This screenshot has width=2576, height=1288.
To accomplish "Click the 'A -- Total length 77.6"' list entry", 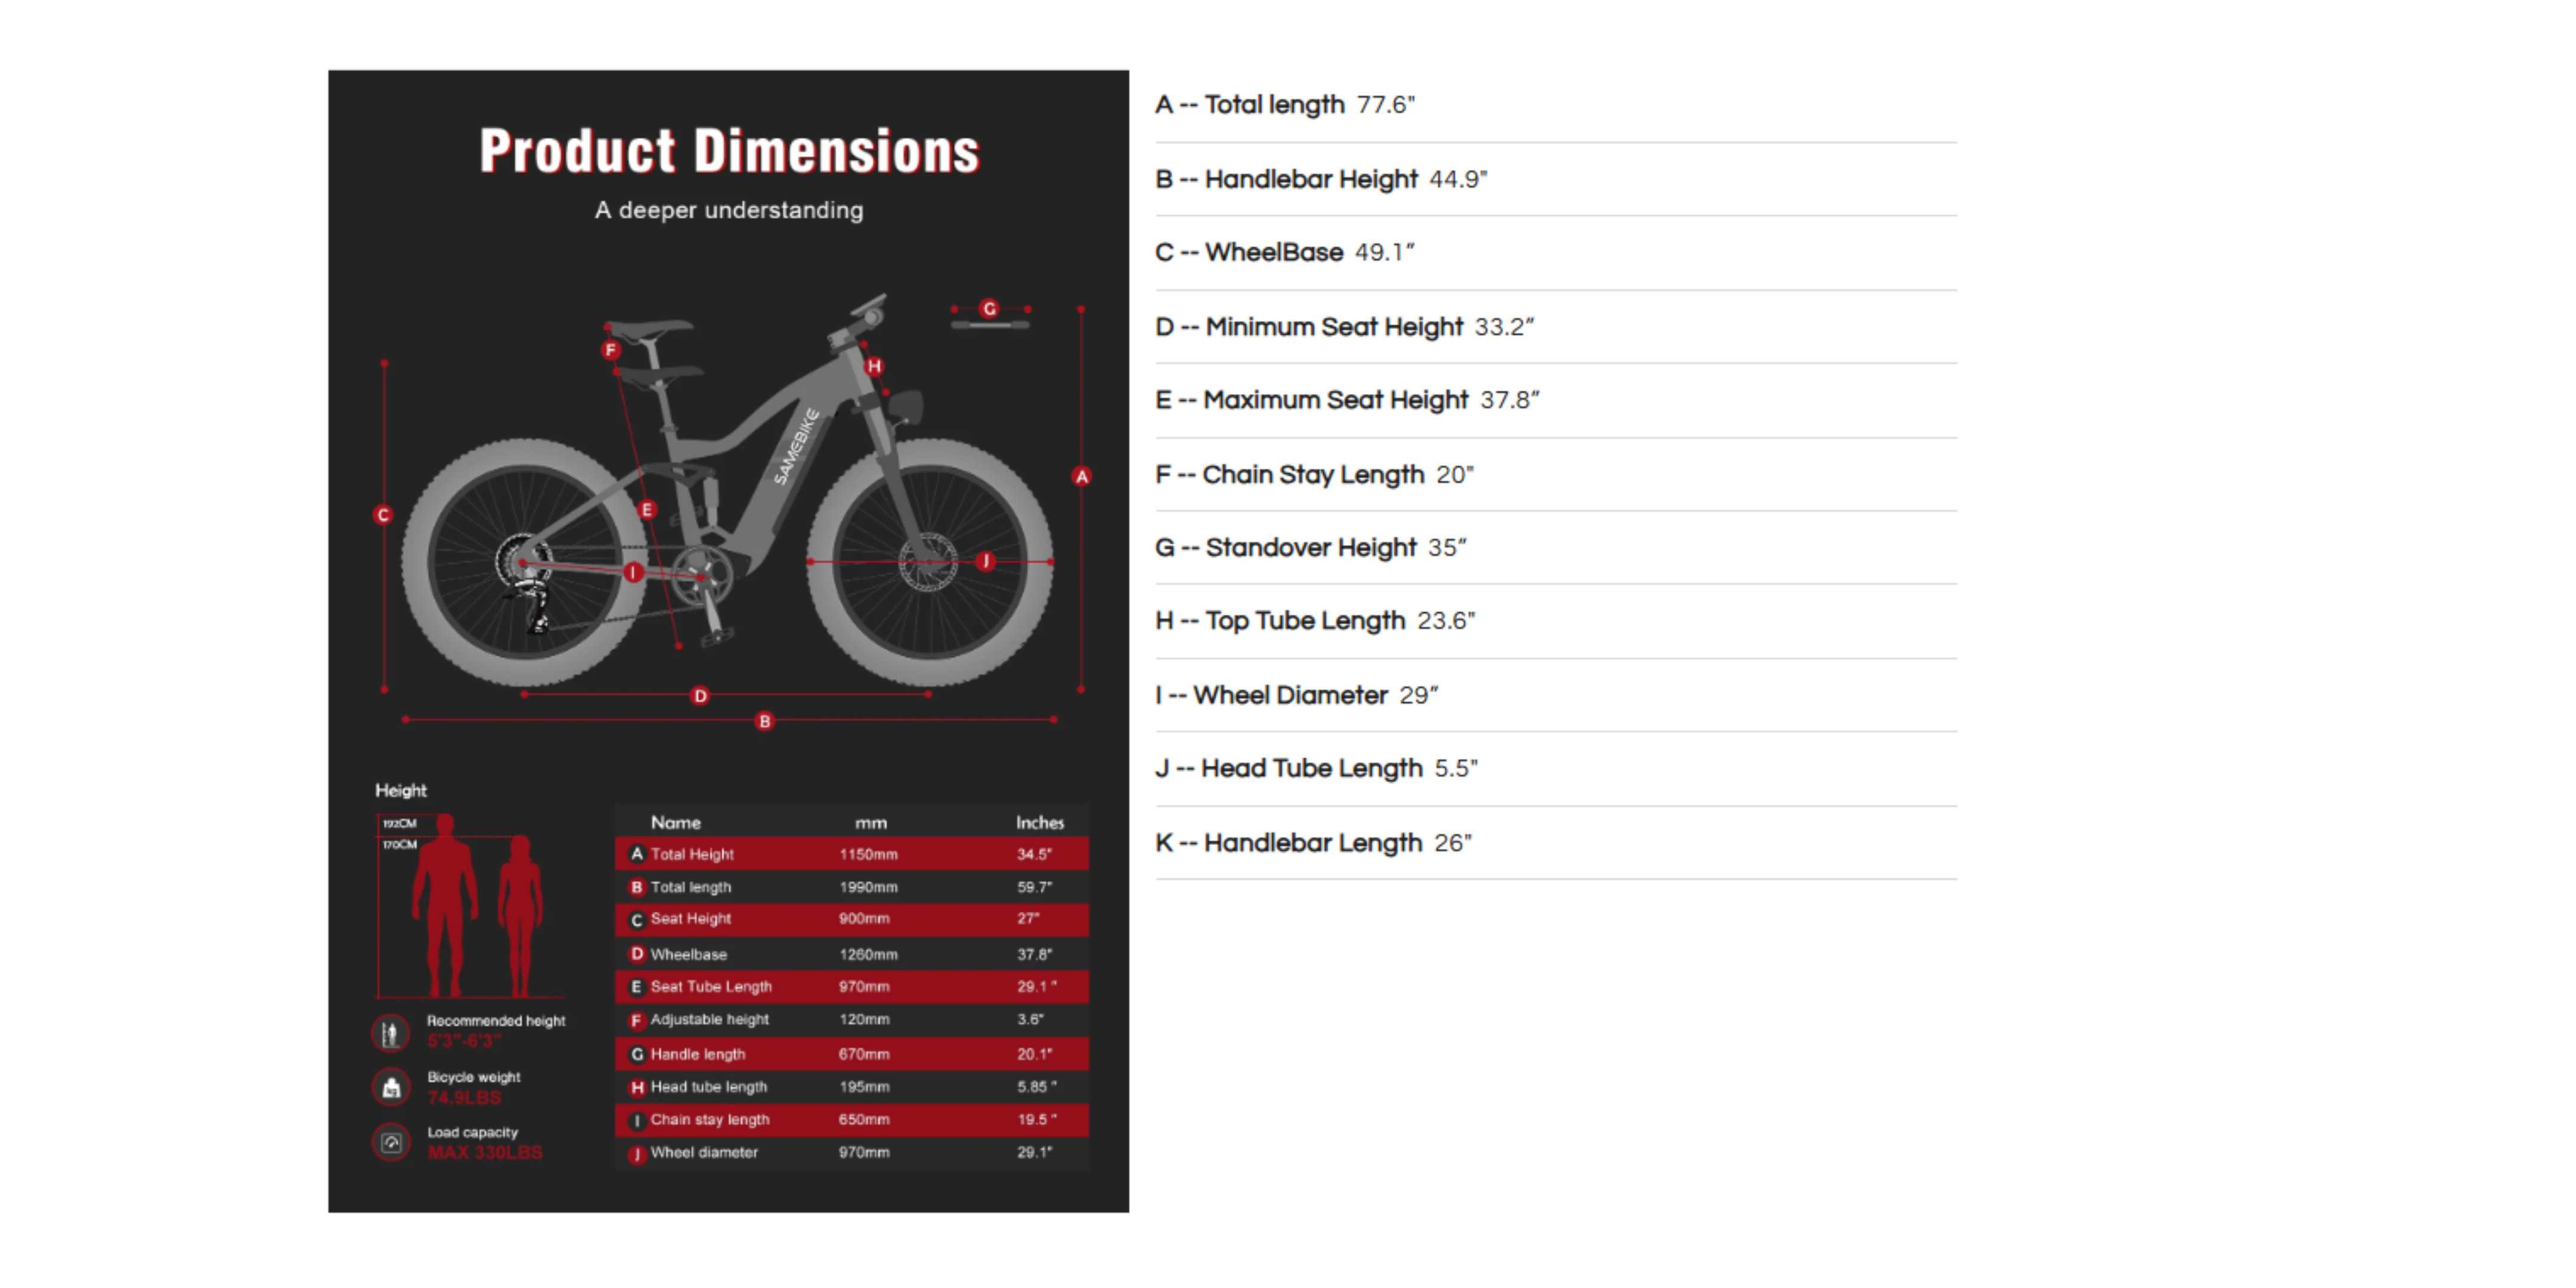I will 1284,105.
